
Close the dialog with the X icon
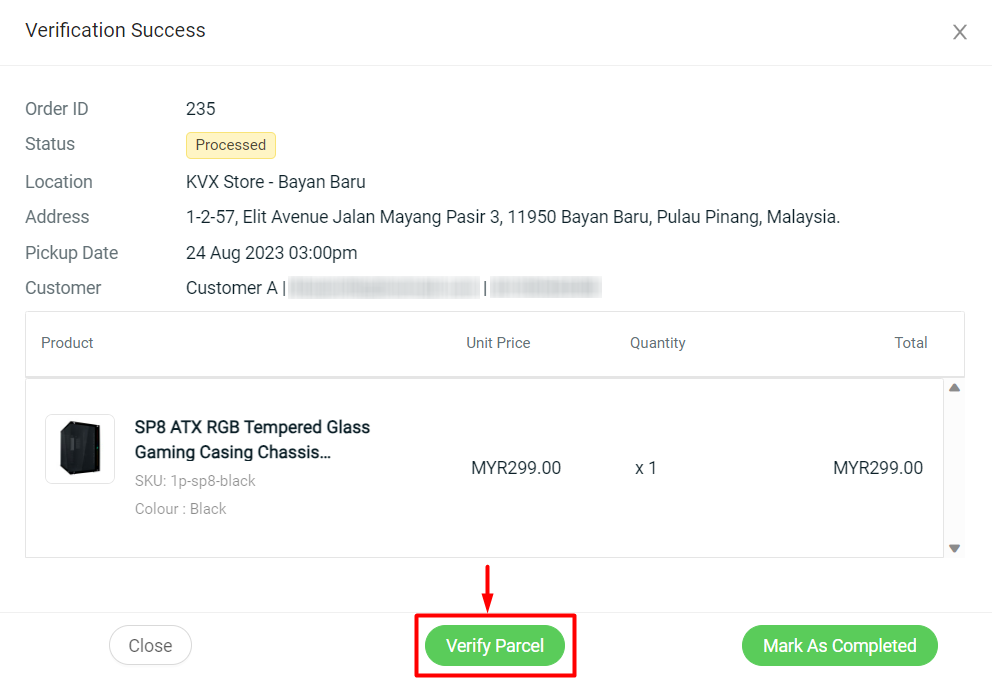click(x=959, y=32)
